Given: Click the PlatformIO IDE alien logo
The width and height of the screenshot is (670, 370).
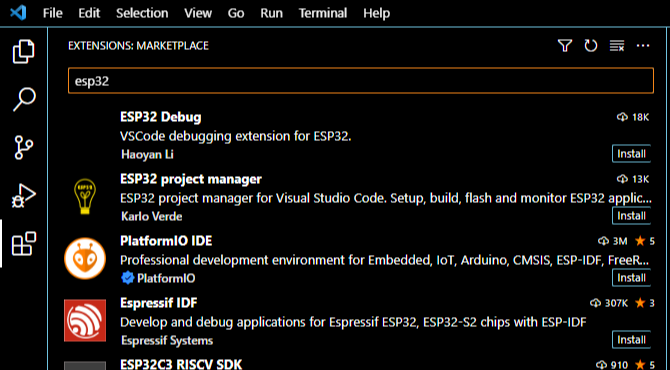Looking at the screenshot, I should click(x=85, y=258).
